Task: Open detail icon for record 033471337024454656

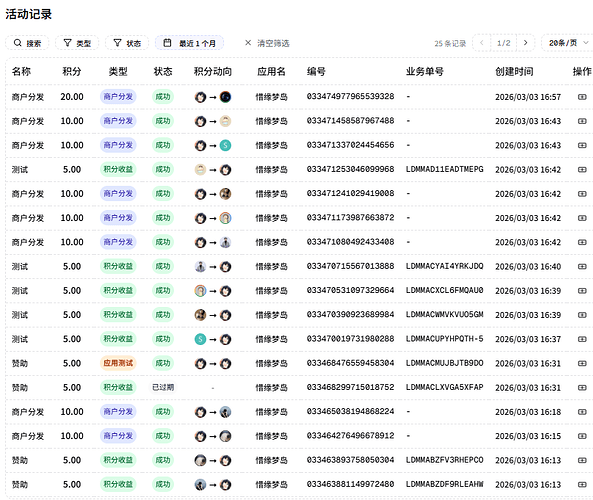Action: pos(582,145)
